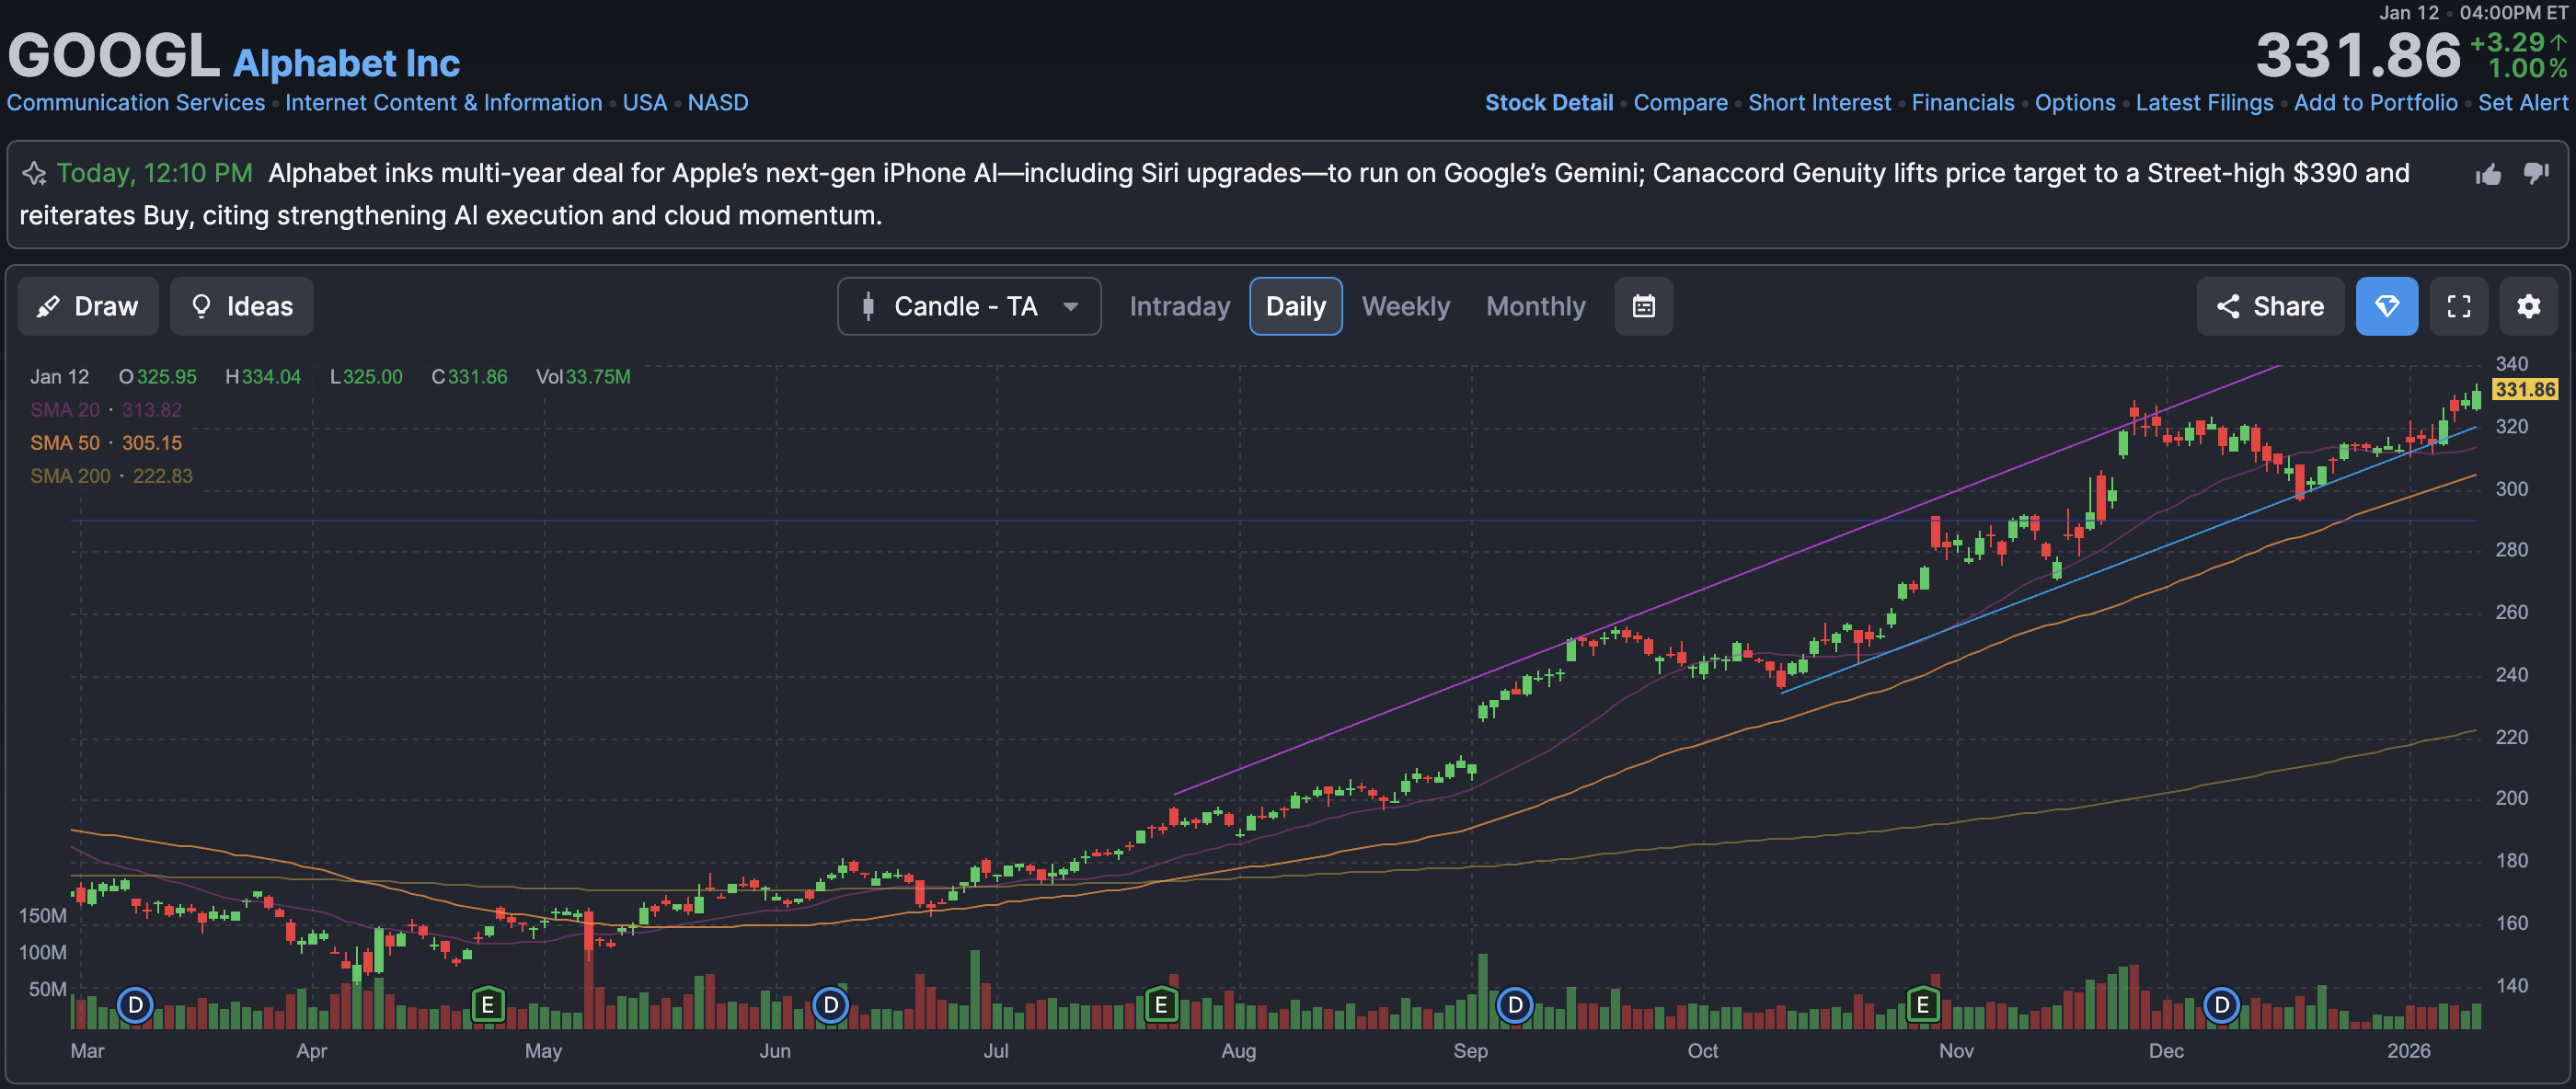The width and height of the screenshot is (2576, 1089).
Task: Select Intraday timeframe tab
Action: pos(1179,306)
